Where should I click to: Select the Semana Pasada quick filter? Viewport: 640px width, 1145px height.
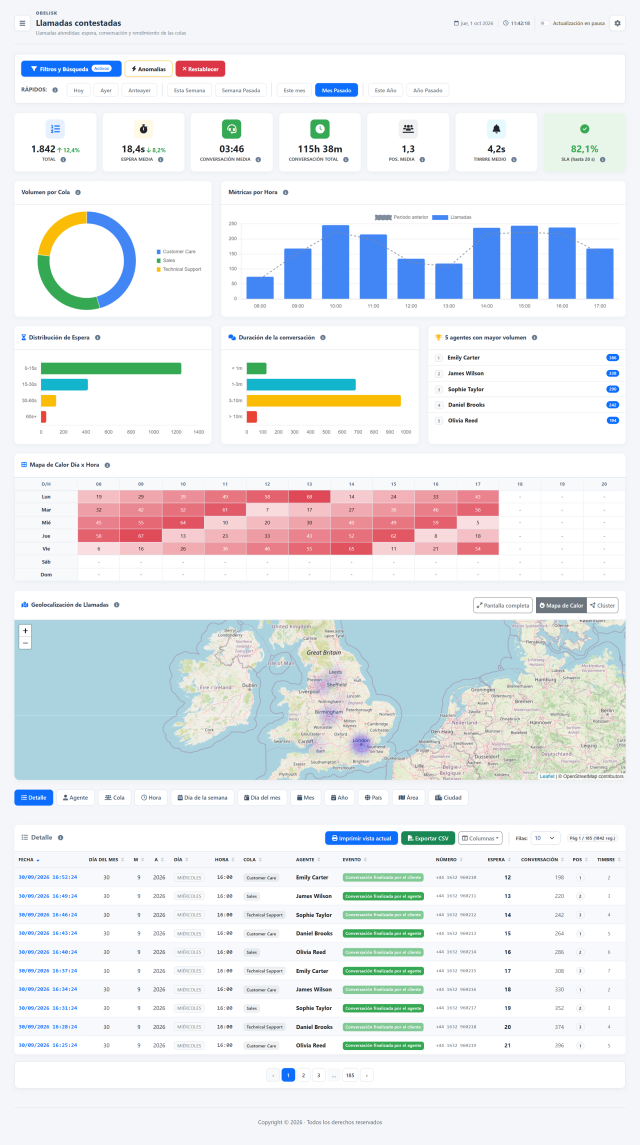241,90
